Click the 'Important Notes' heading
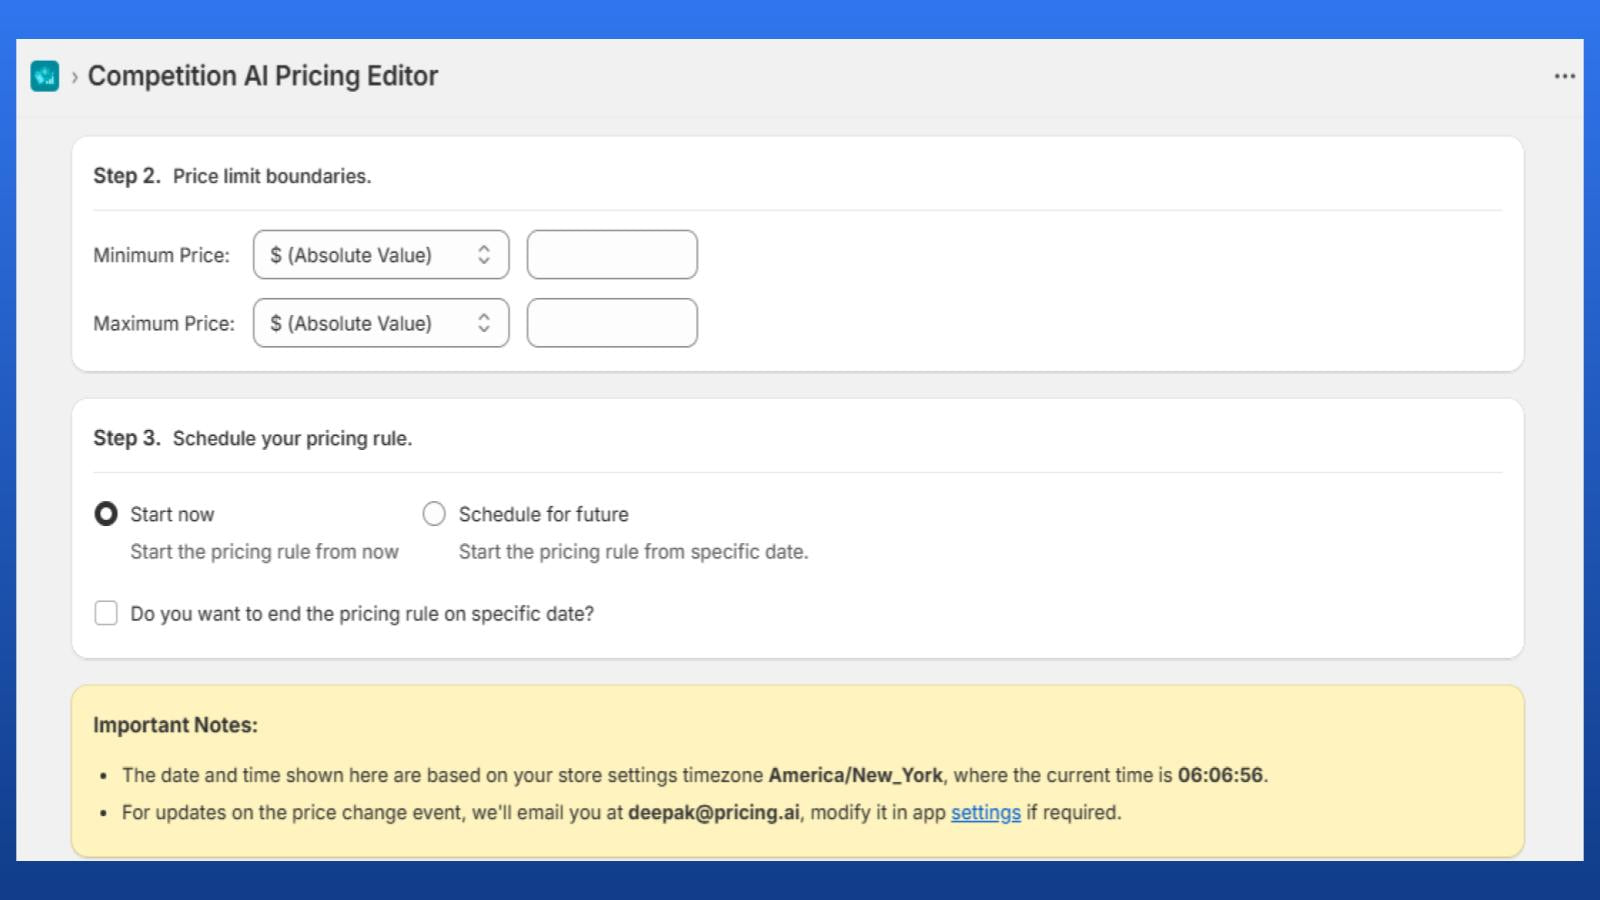Screen dimensions: 1600x900 pyautogui.click(x=175, y=724)
